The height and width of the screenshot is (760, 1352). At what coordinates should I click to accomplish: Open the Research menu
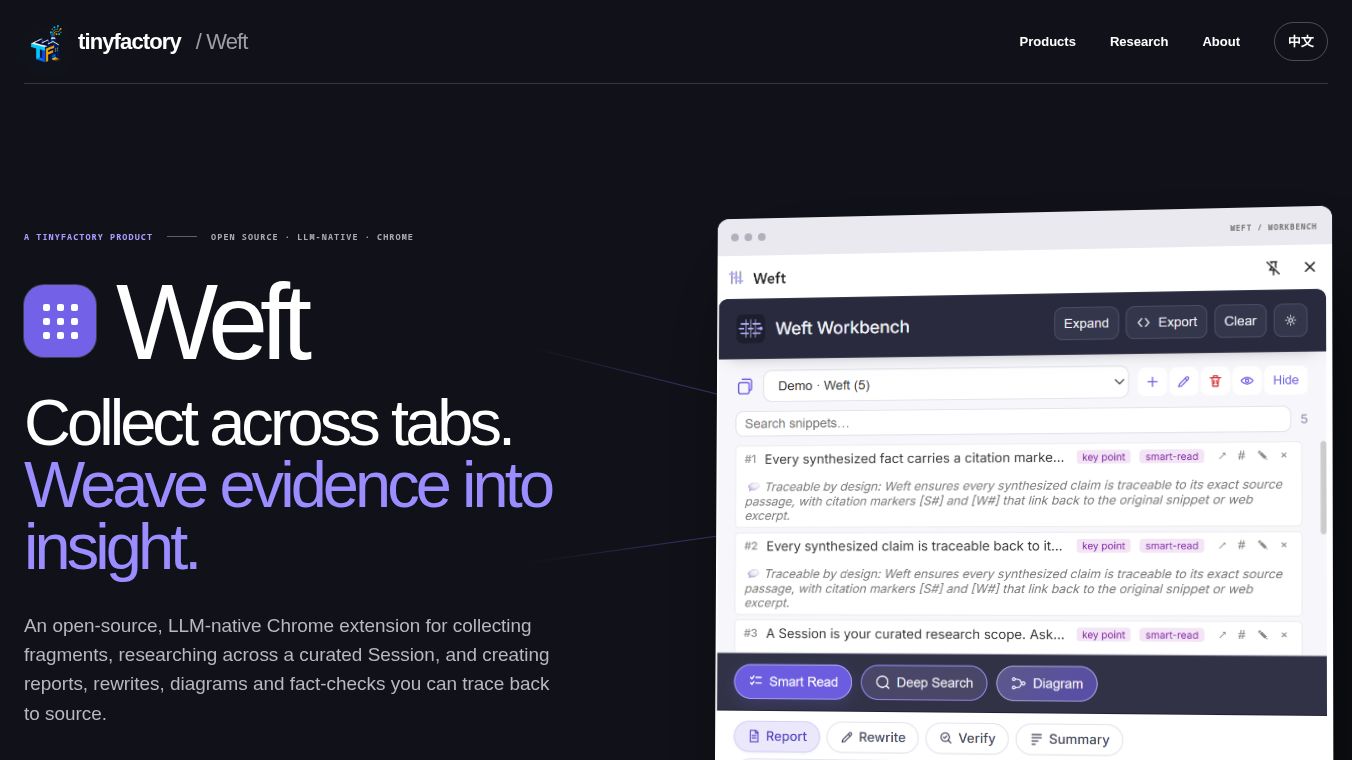pos(1139,42)
